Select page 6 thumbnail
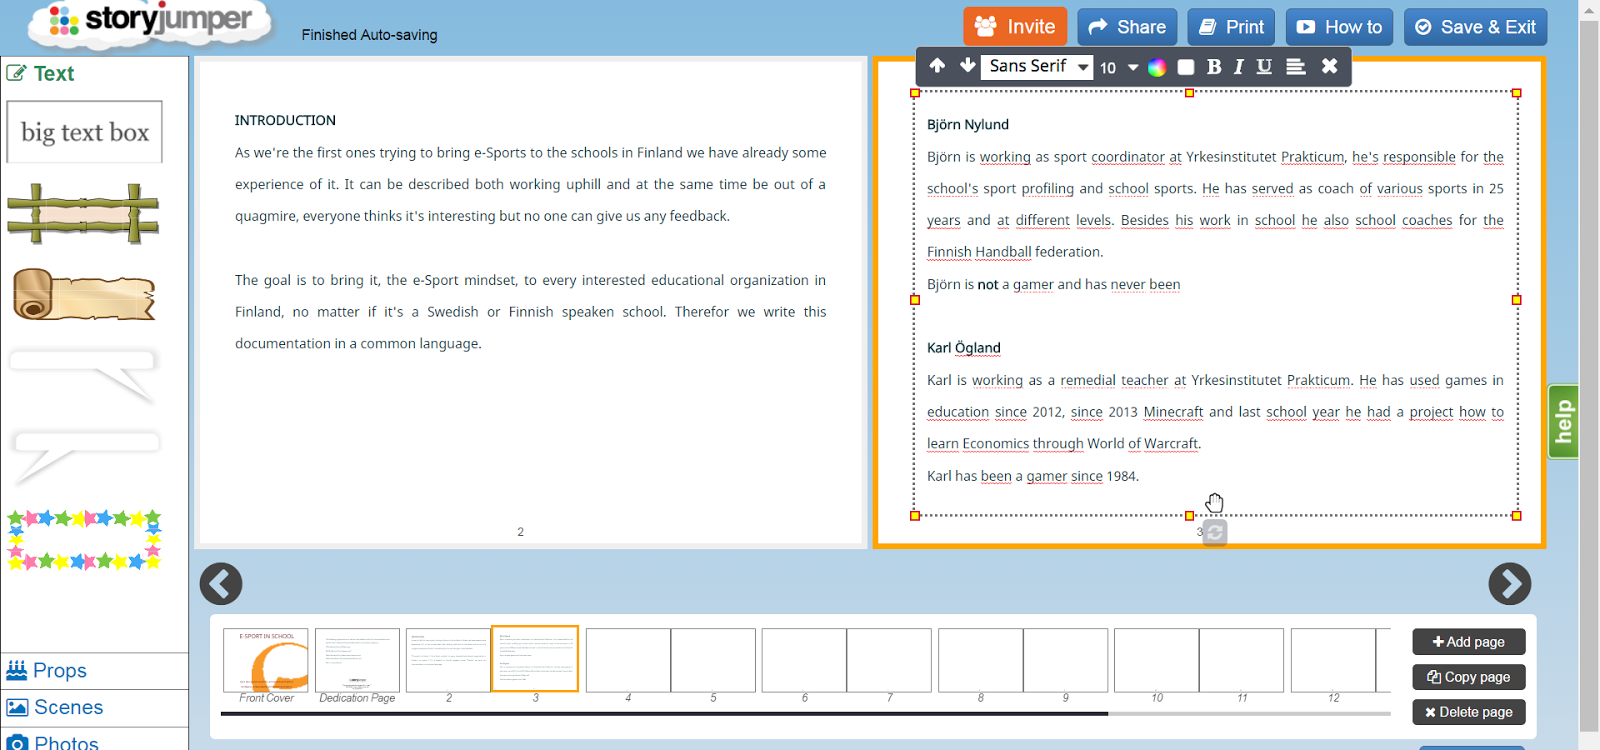1600x750 pixels. click(x=804, y=660)
